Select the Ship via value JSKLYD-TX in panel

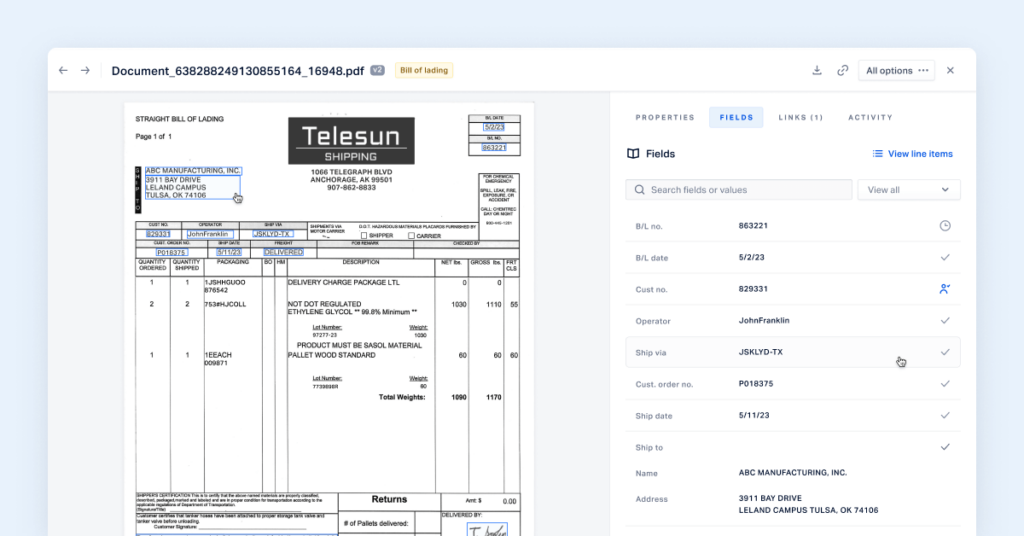pos(761,352)
